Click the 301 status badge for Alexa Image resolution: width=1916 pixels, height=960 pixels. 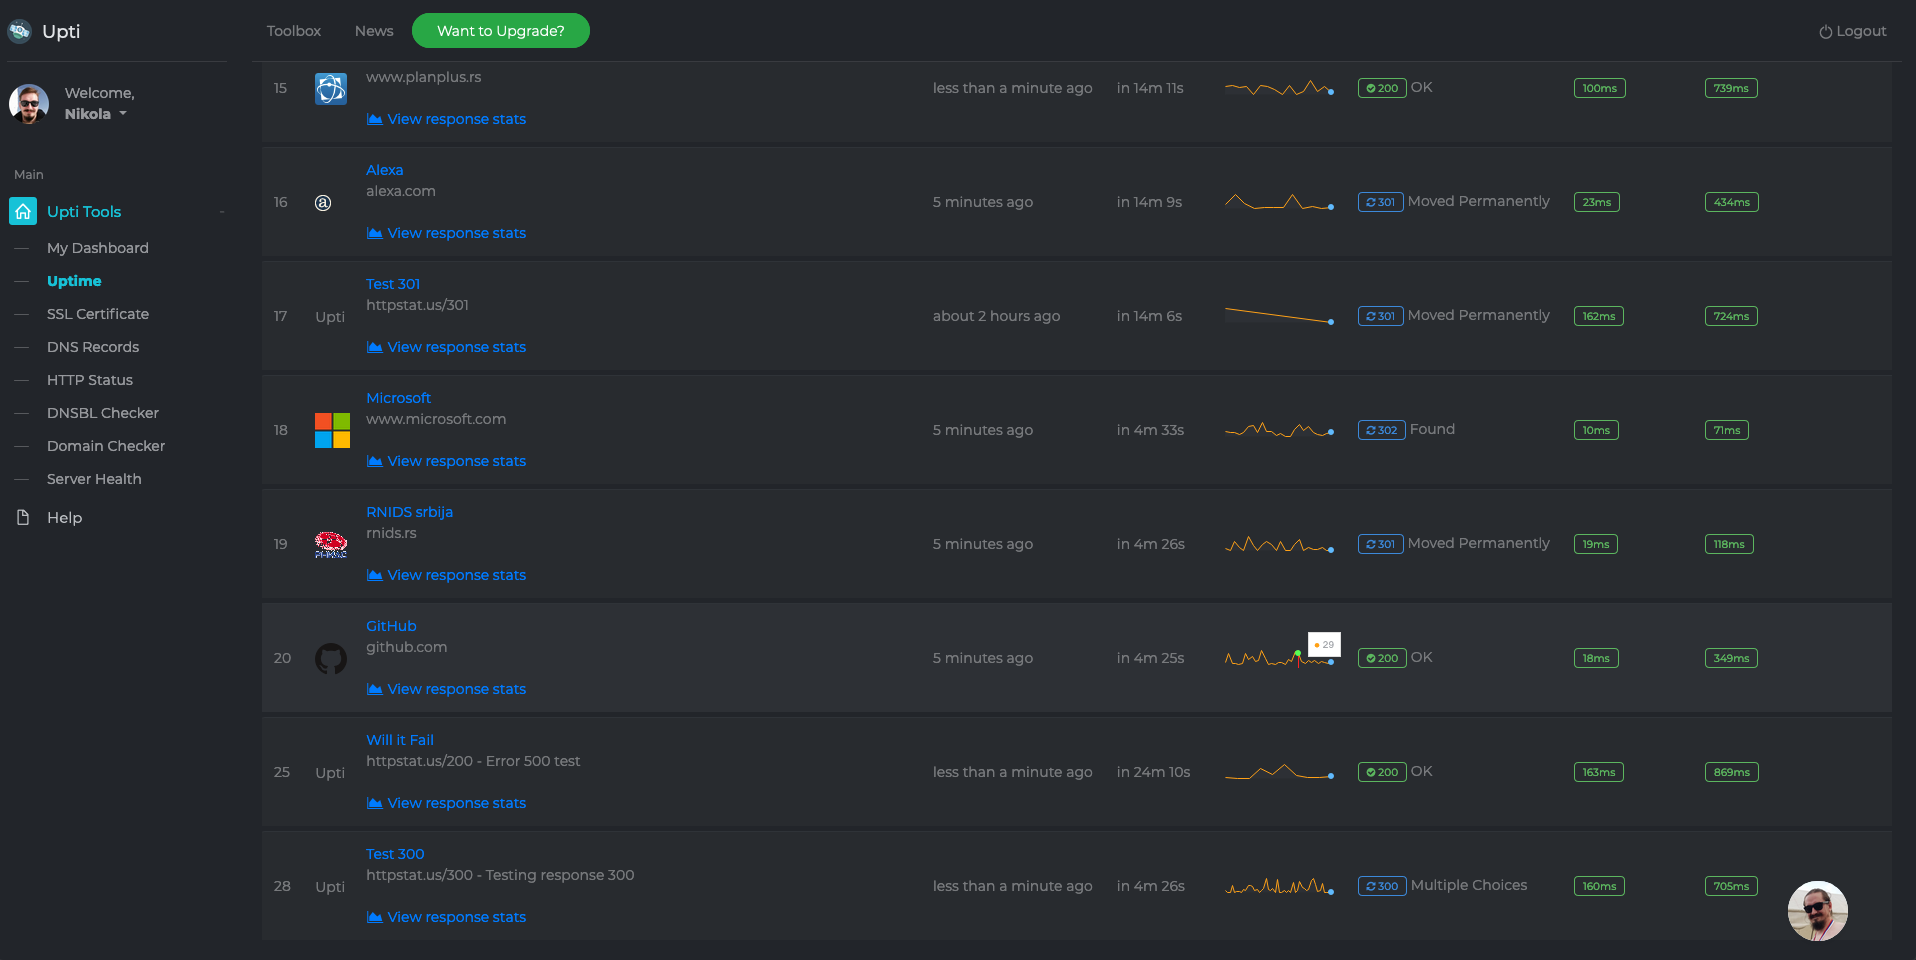[x=1380, y=202]
